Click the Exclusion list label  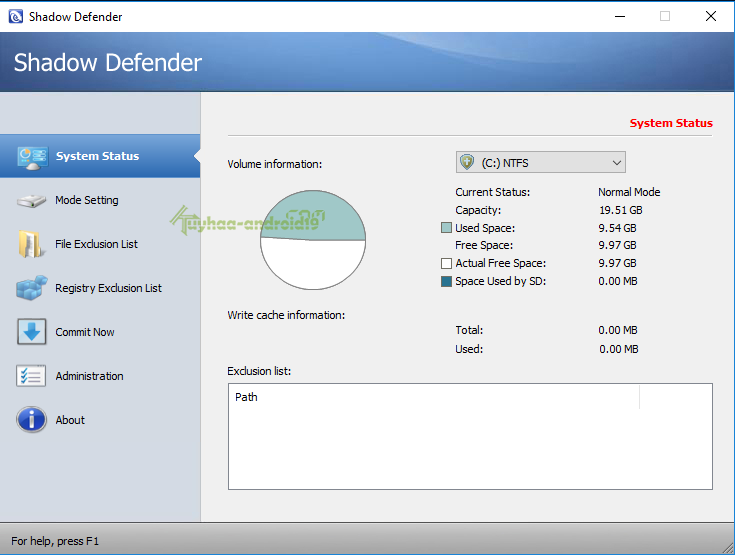[x=259, y=371]
